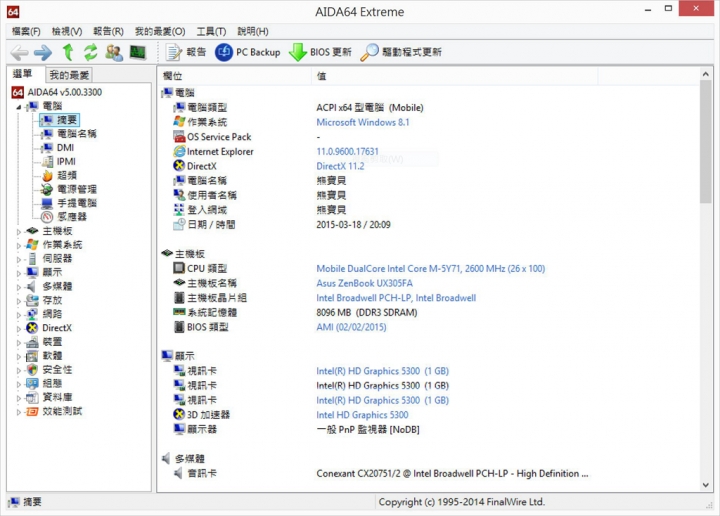Select 電腦名稱 in the tree
Image resolution: width=720 pixels, height=516 pixels.
click(x=69, y=134)
